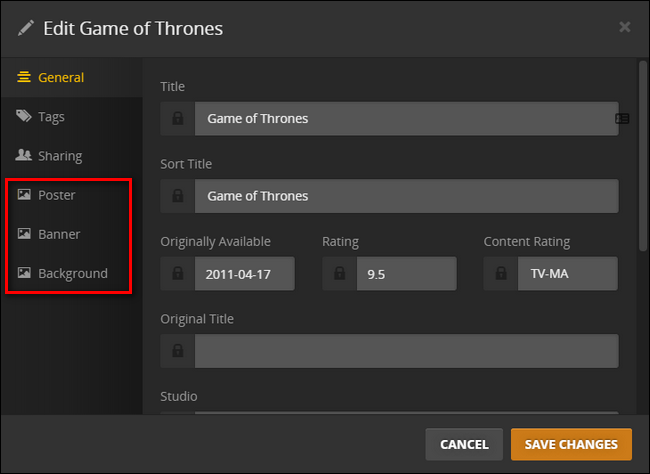This screenshot has height=474, width=650.
Task: Click into the empty Original Title field
Action: 407,351
